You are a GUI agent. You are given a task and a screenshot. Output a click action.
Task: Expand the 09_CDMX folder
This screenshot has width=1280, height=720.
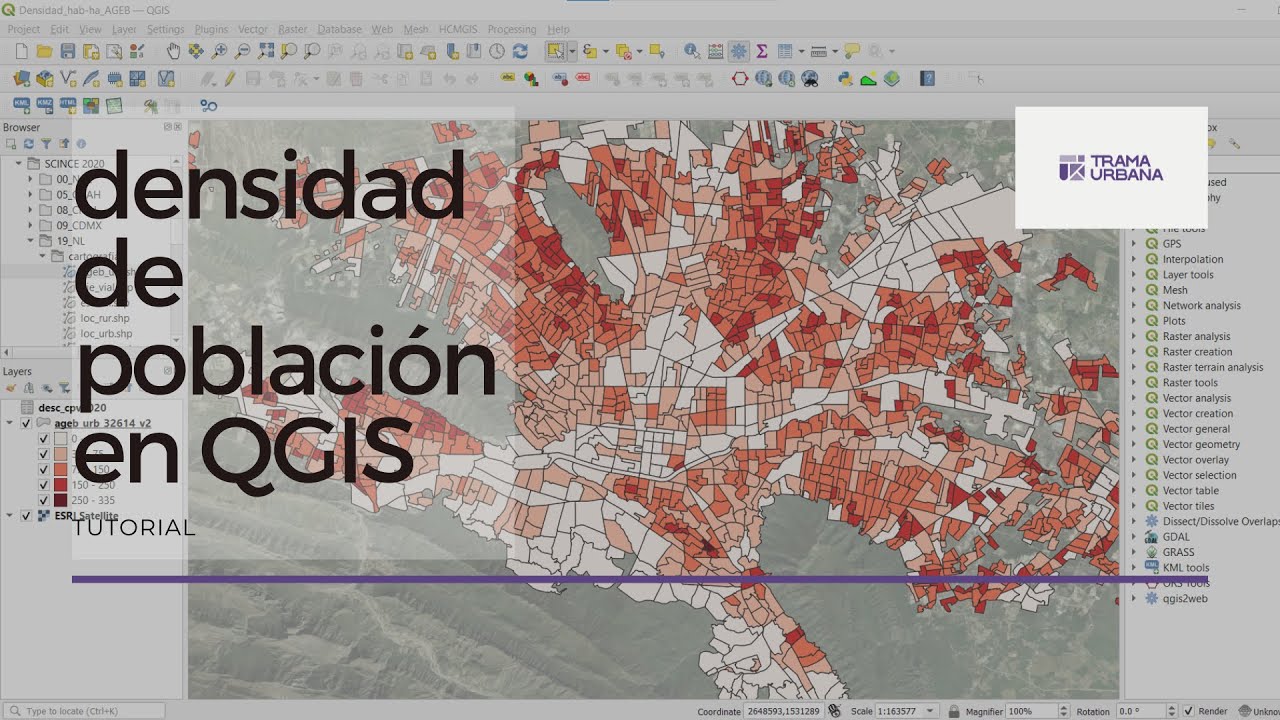31,225
